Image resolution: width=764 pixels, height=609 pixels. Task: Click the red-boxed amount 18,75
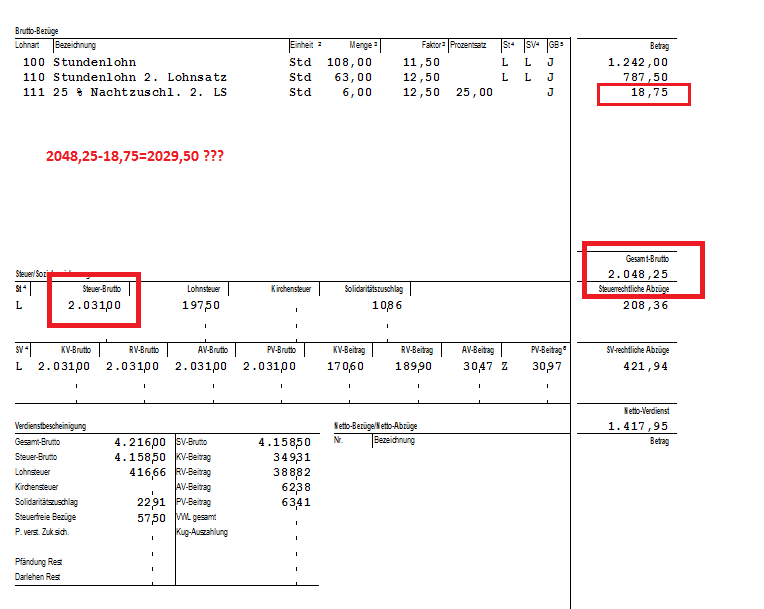coord(651,93)
